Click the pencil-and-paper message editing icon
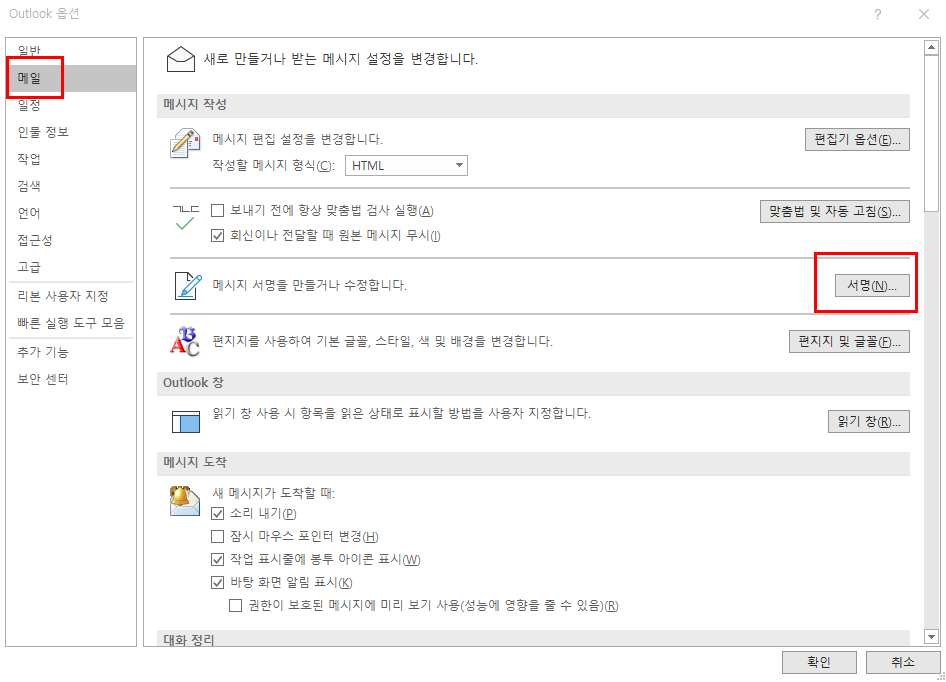Viewport: 946px width, 682px height. [185, 143]
